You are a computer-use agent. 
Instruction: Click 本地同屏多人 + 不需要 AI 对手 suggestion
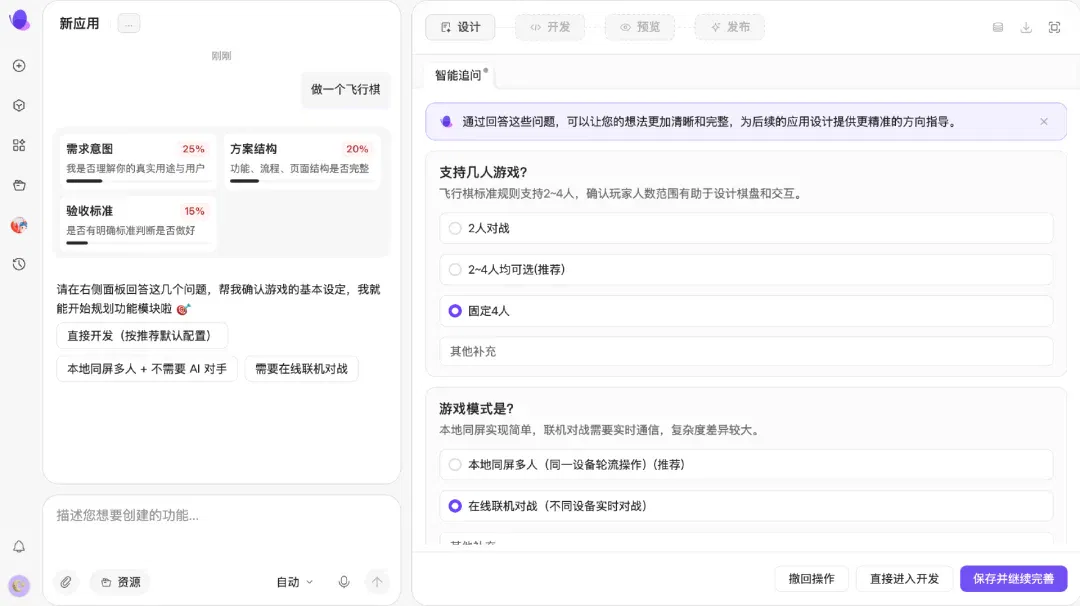(147, 368)
